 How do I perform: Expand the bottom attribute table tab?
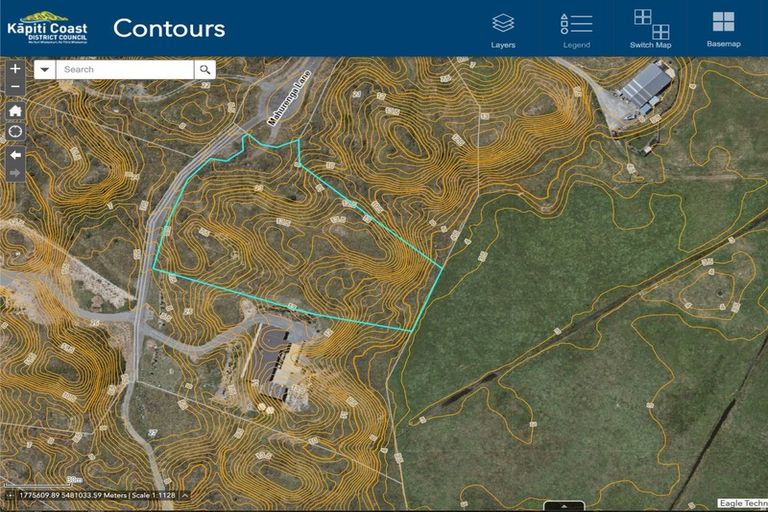pyautogui.click(x=564, y=506)
